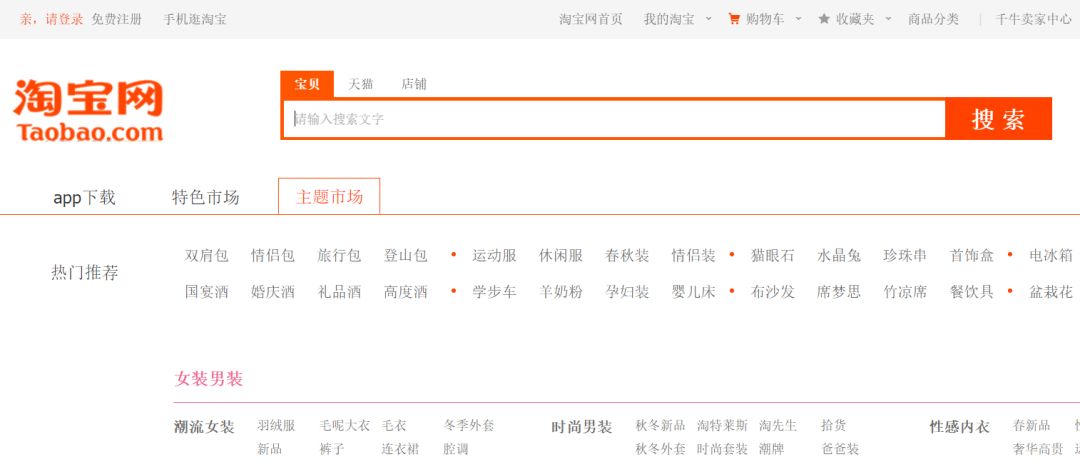Image resolution: width=1080 pixels, height=462 pixels.
Task: Click the Taobao.com logo
Action: (89, 112)
